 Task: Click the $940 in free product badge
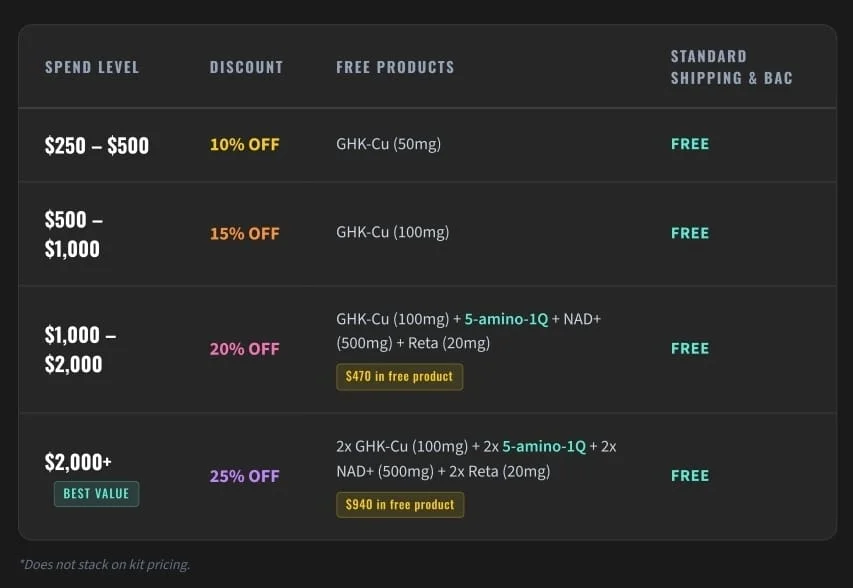coord(399,505)
